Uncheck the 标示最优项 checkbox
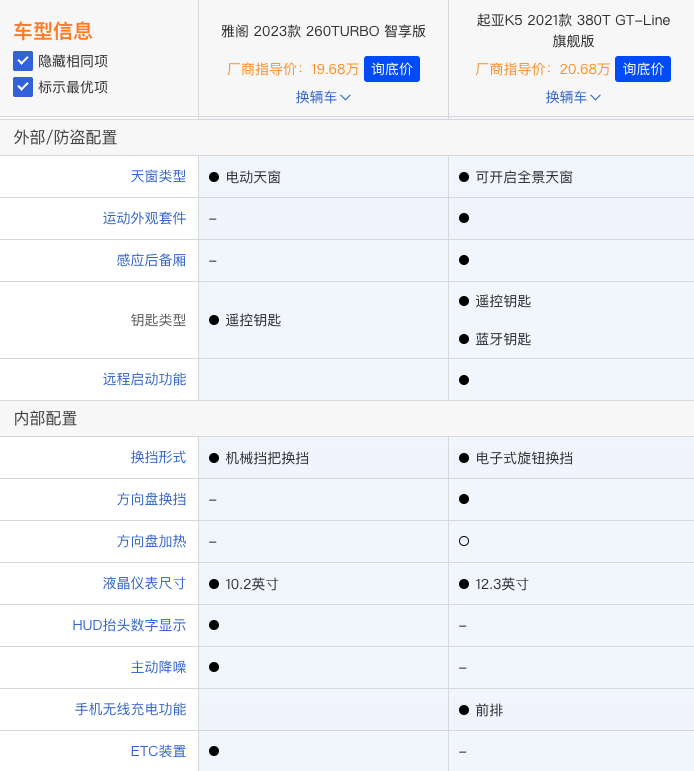694x771 pixels. point(23,87)
